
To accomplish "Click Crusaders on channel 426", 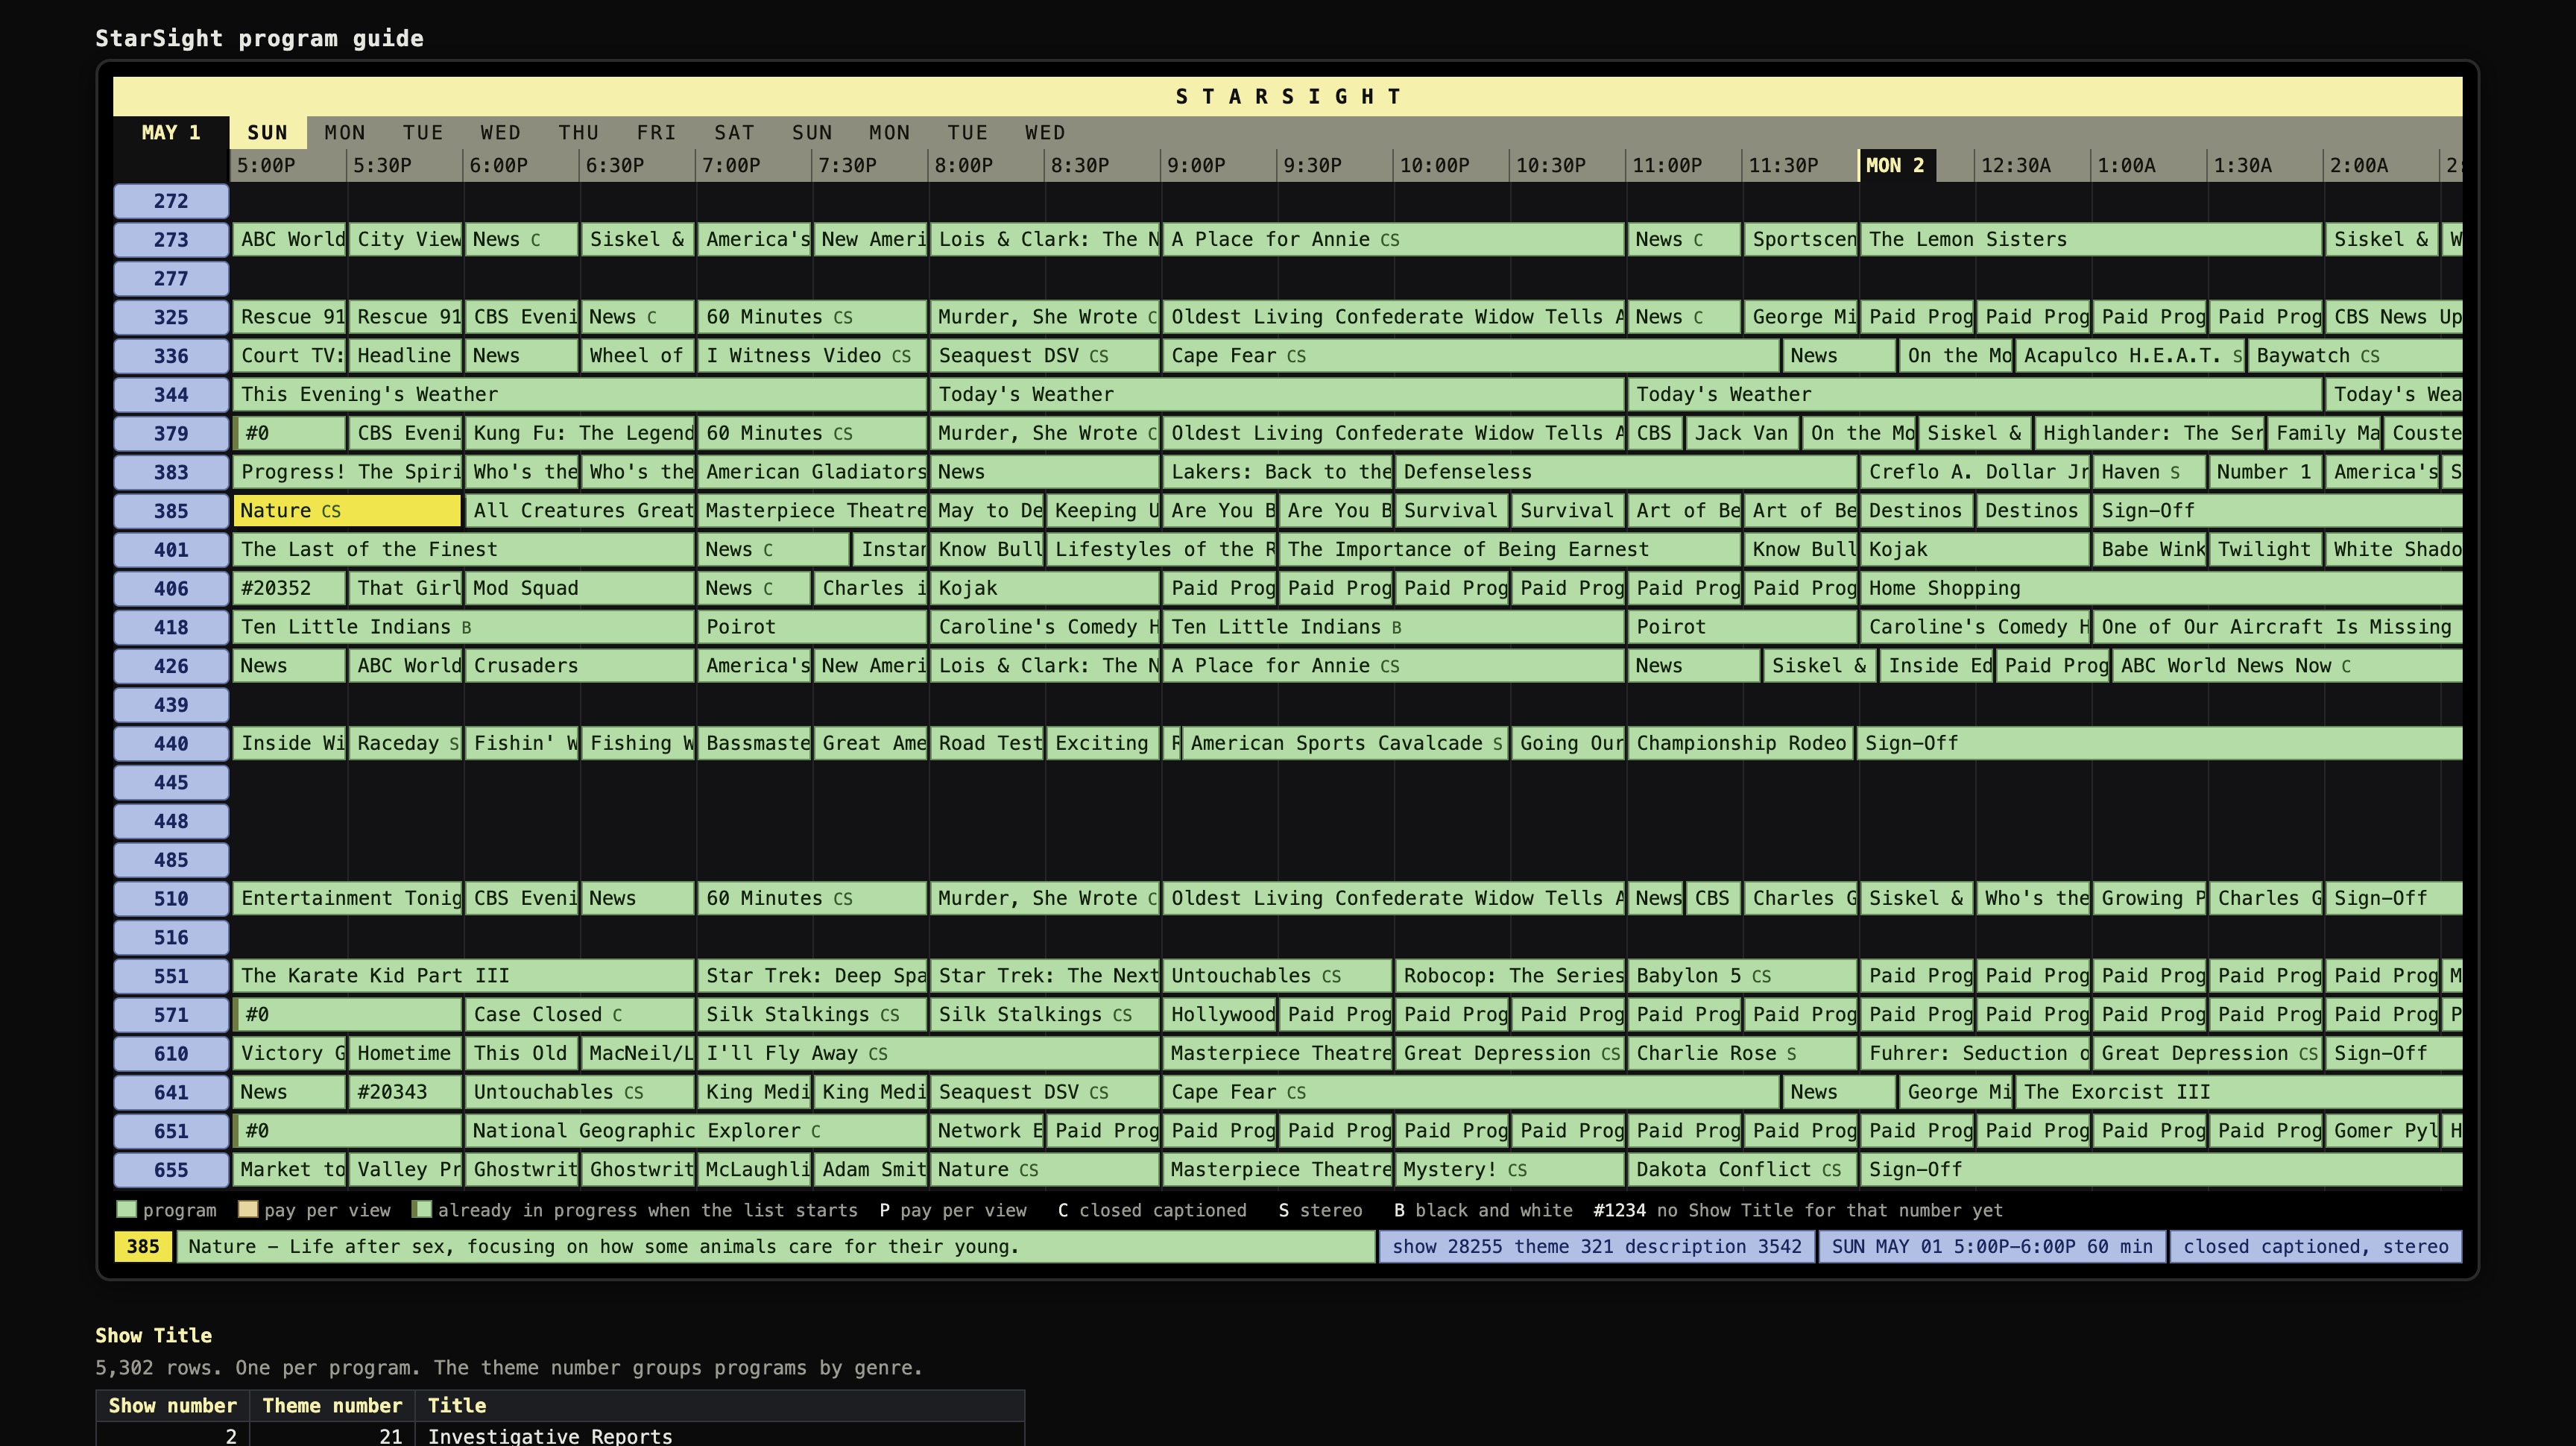I will pyautogui.click(x=580, y=666).
